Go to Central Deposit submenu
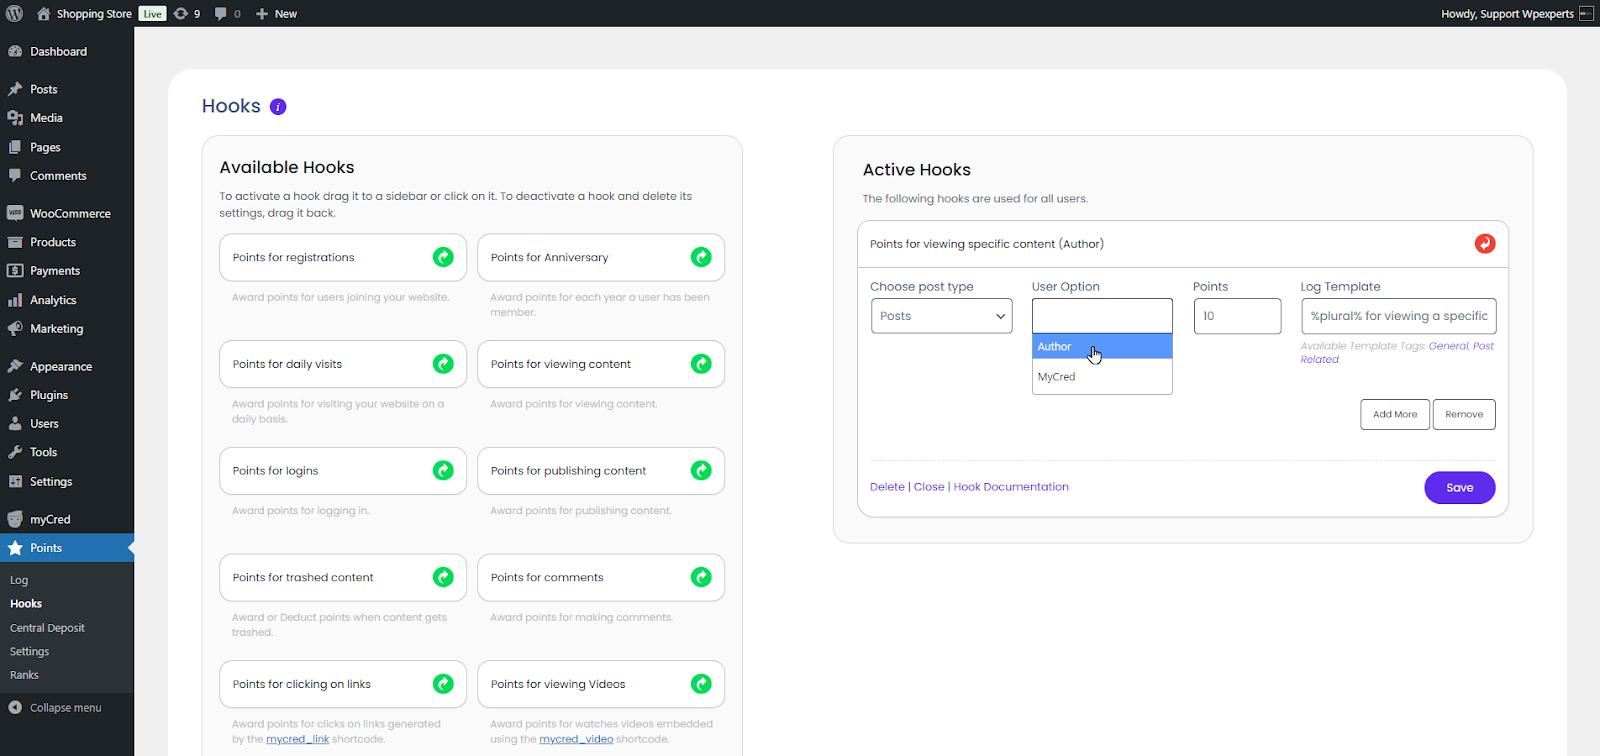Screen dimensions: 1600x756 coord(47,628)
